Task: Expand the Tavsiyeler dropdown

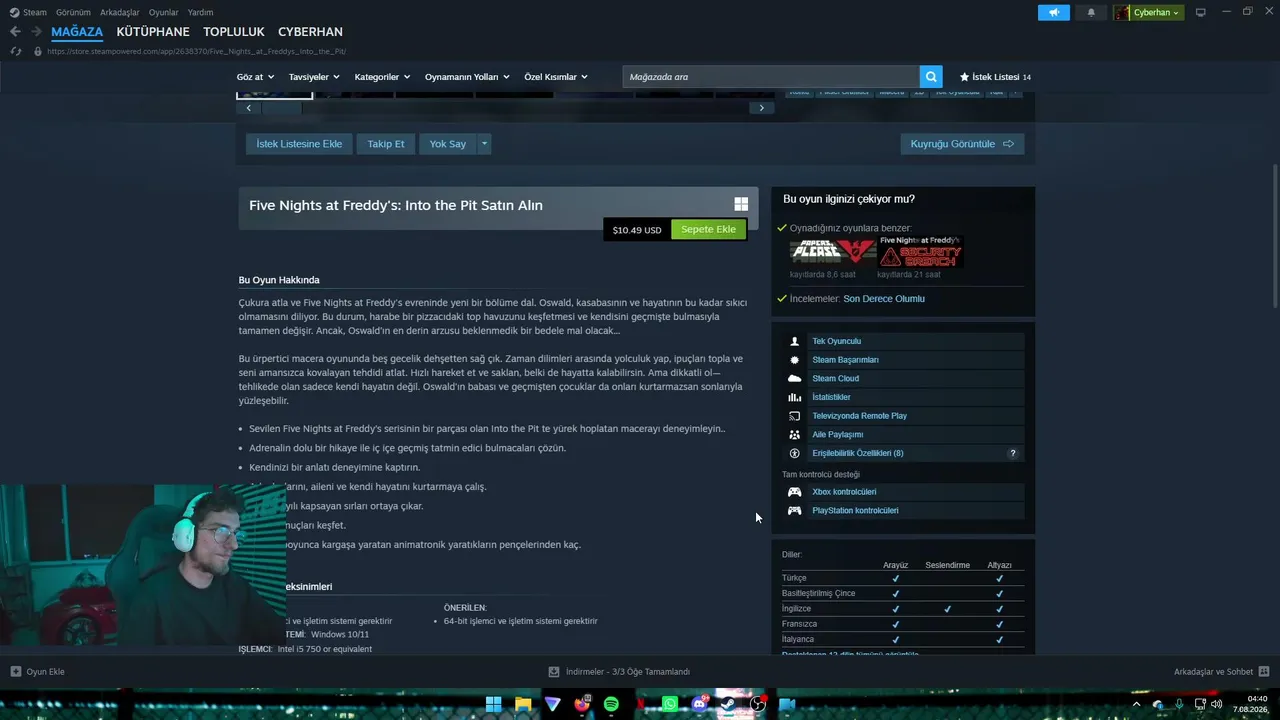Action: click(x=314, y=77)
